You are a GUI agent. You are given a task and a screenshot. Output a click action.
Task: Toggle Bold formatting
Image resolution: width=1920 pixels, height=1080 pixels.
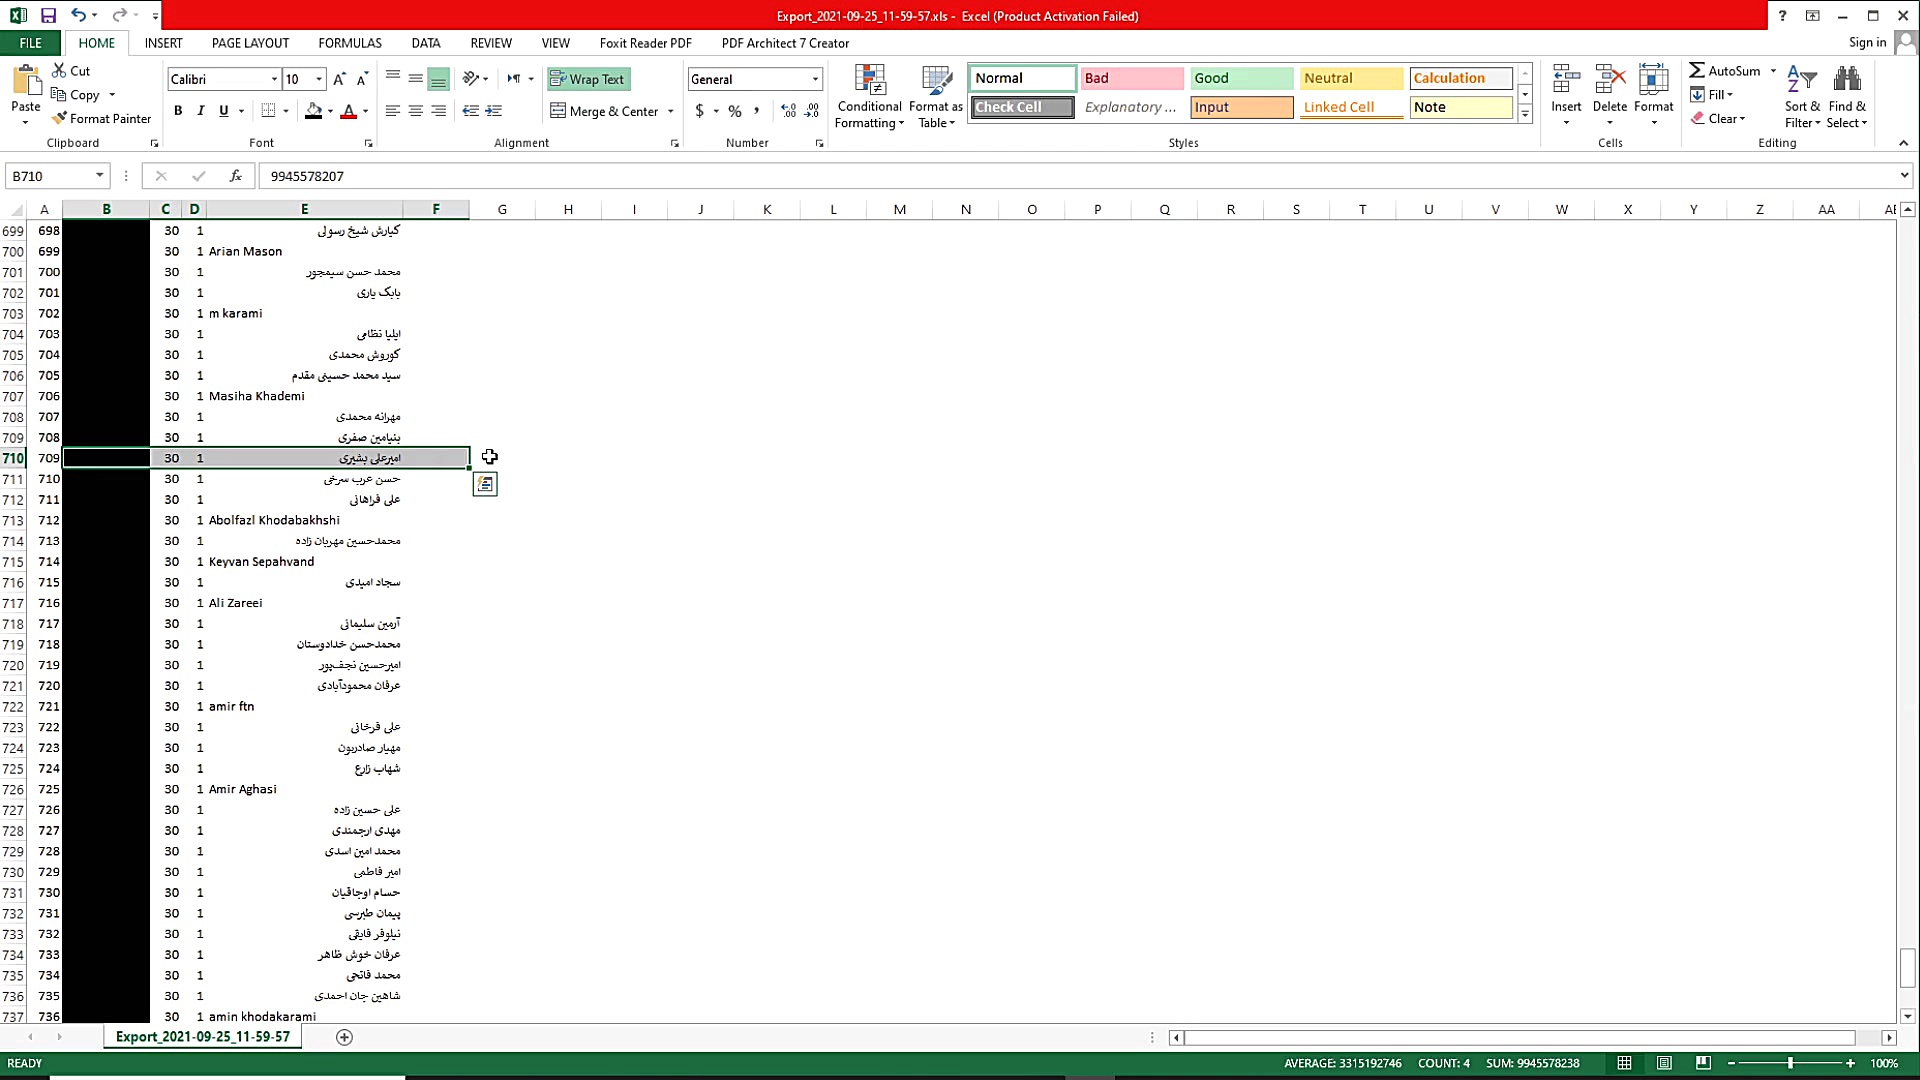pyautogui.click(x=178, y=111)
